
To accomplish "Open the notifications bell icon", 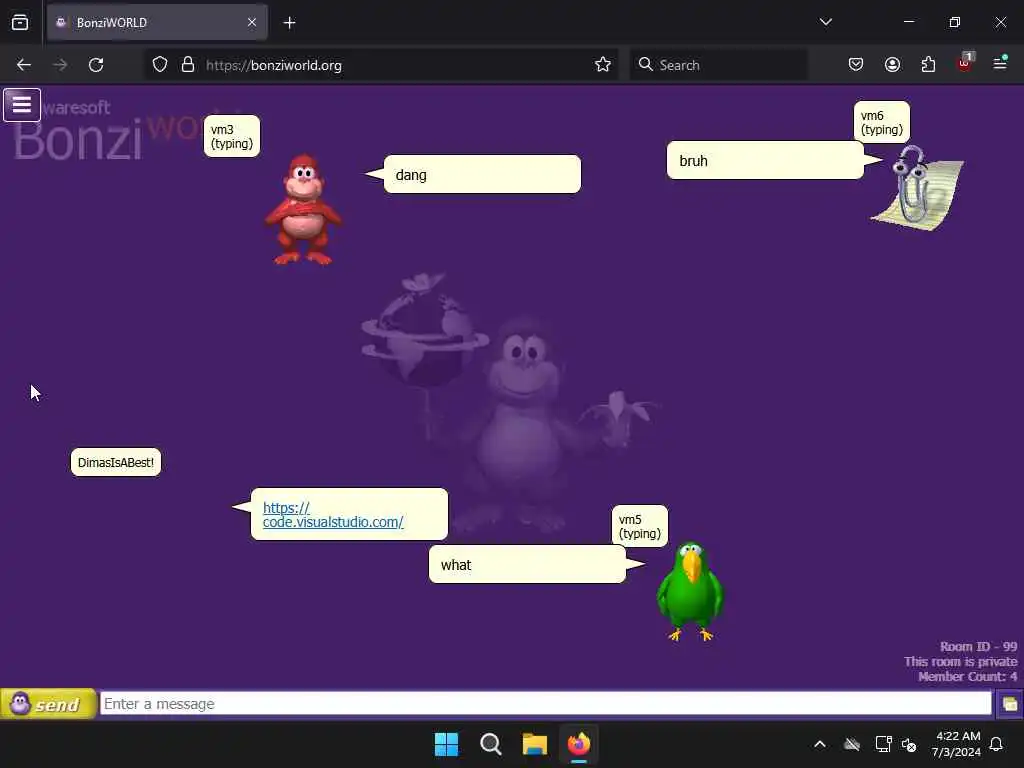I will (997, 744).
